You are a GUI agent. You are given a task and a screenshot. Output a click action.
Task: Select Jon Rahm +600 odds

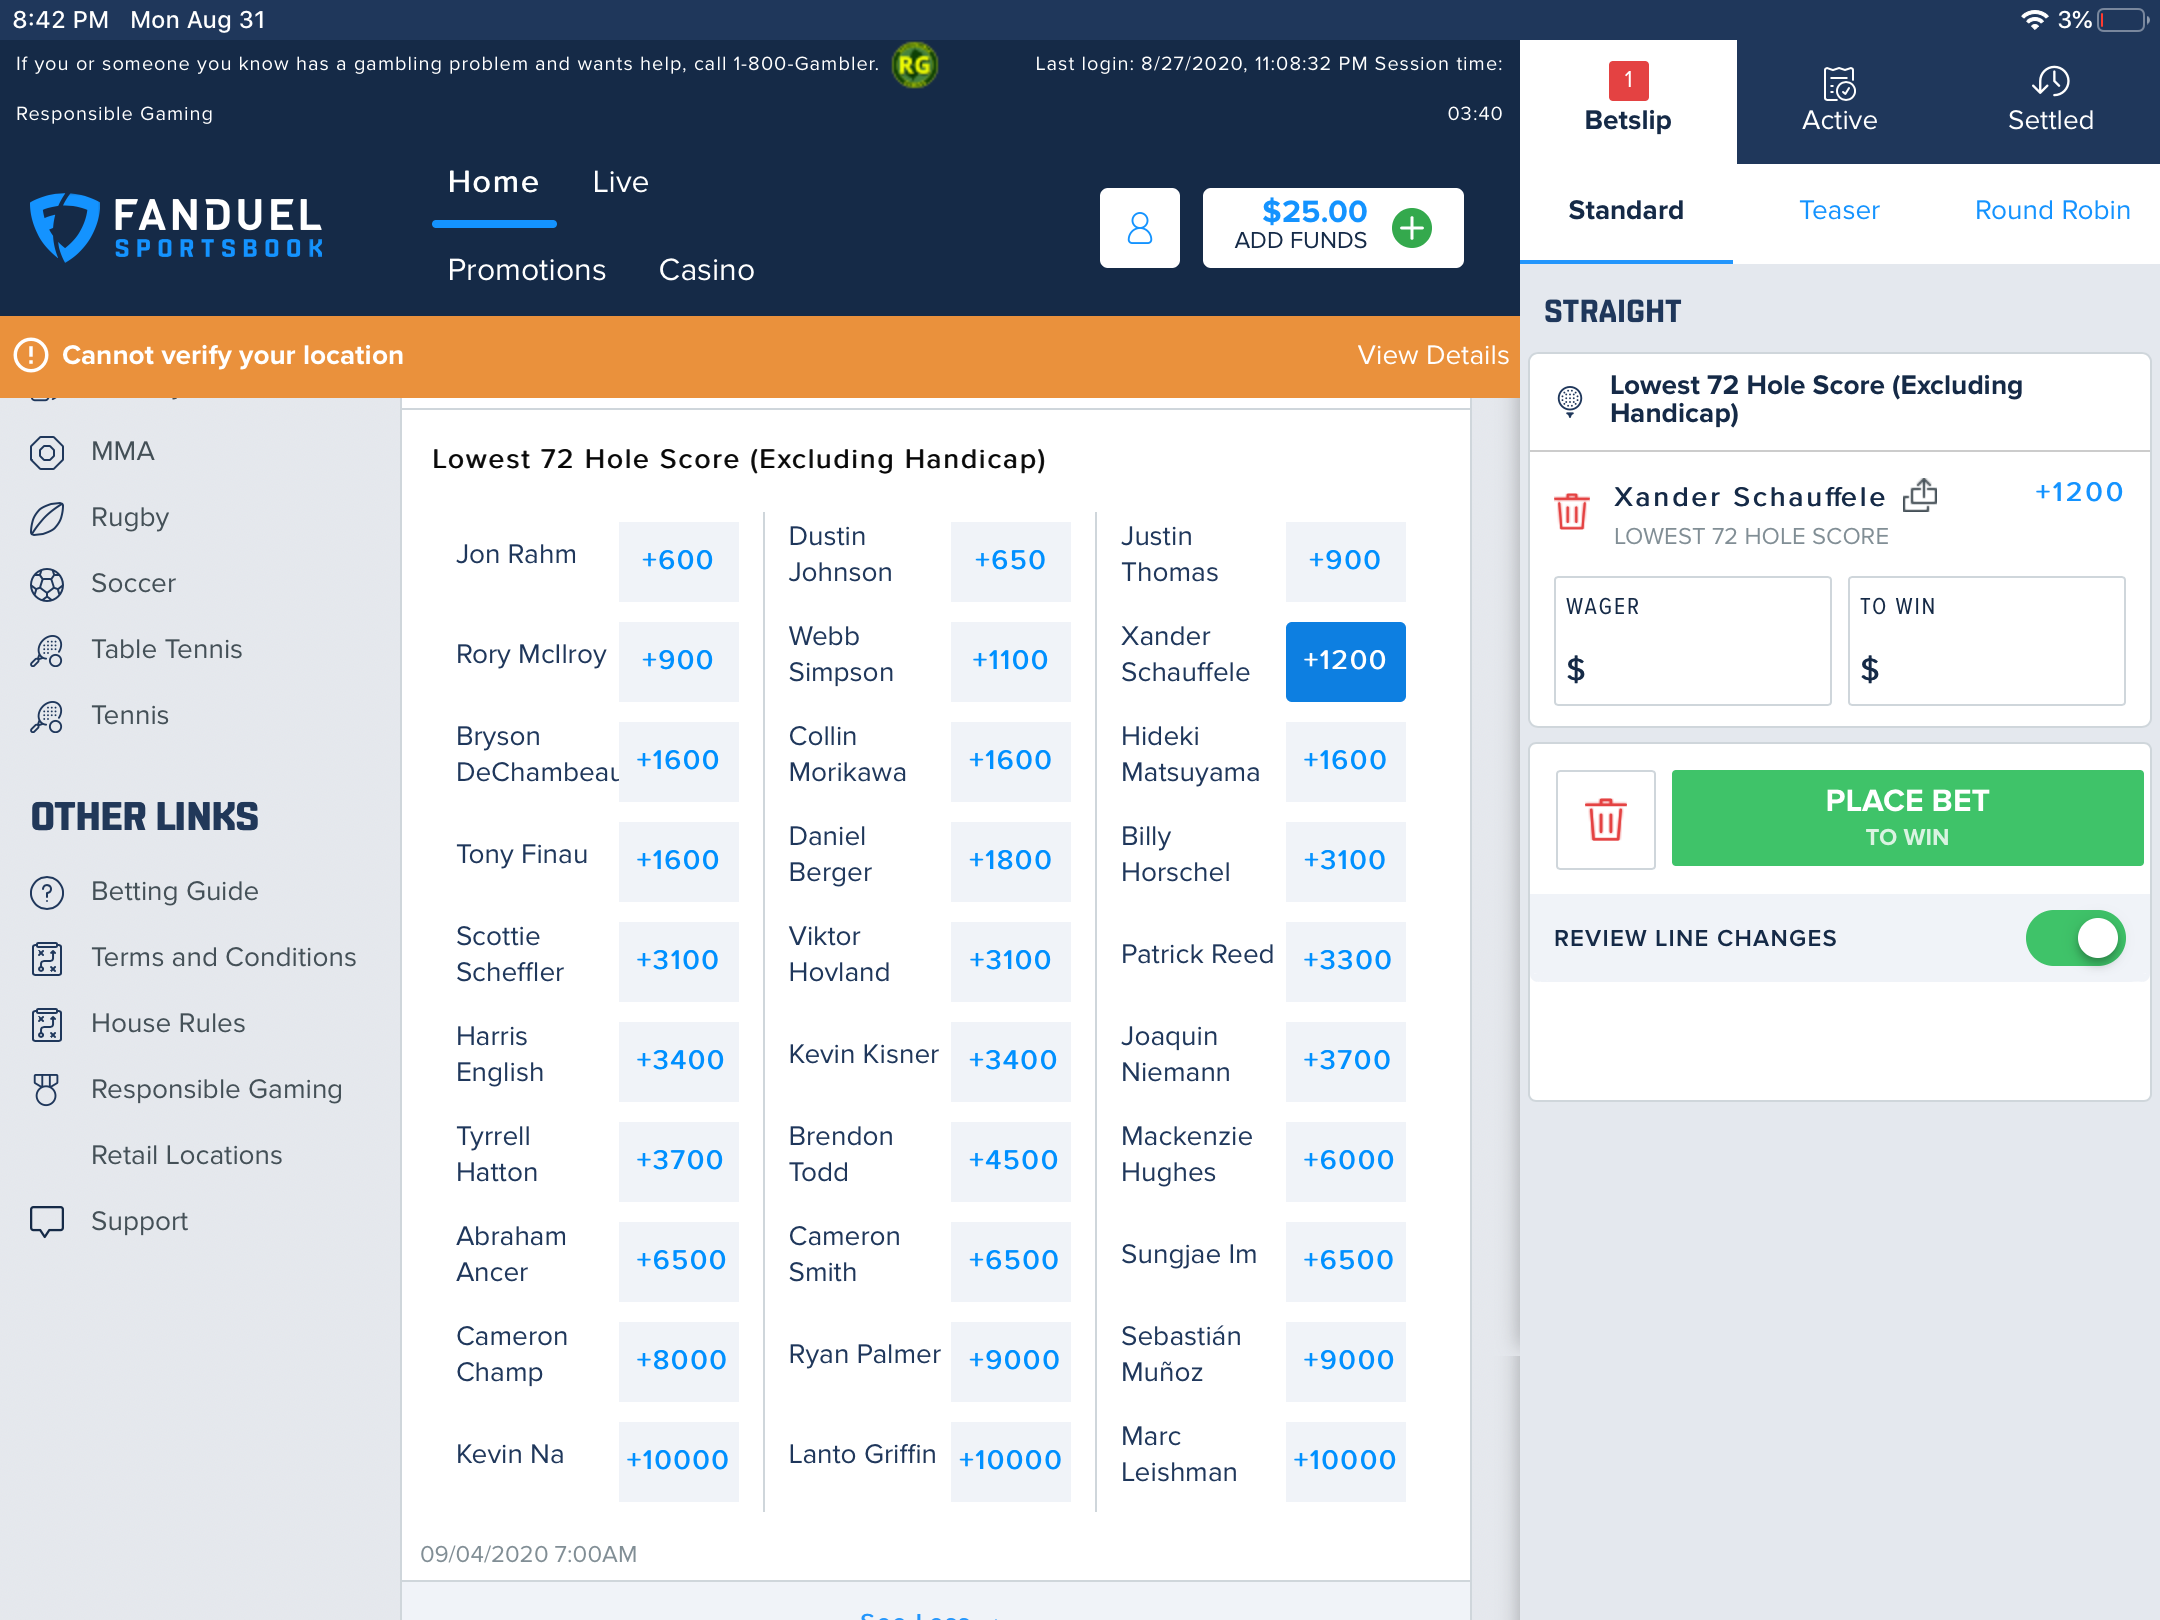(x=678, y=561)
